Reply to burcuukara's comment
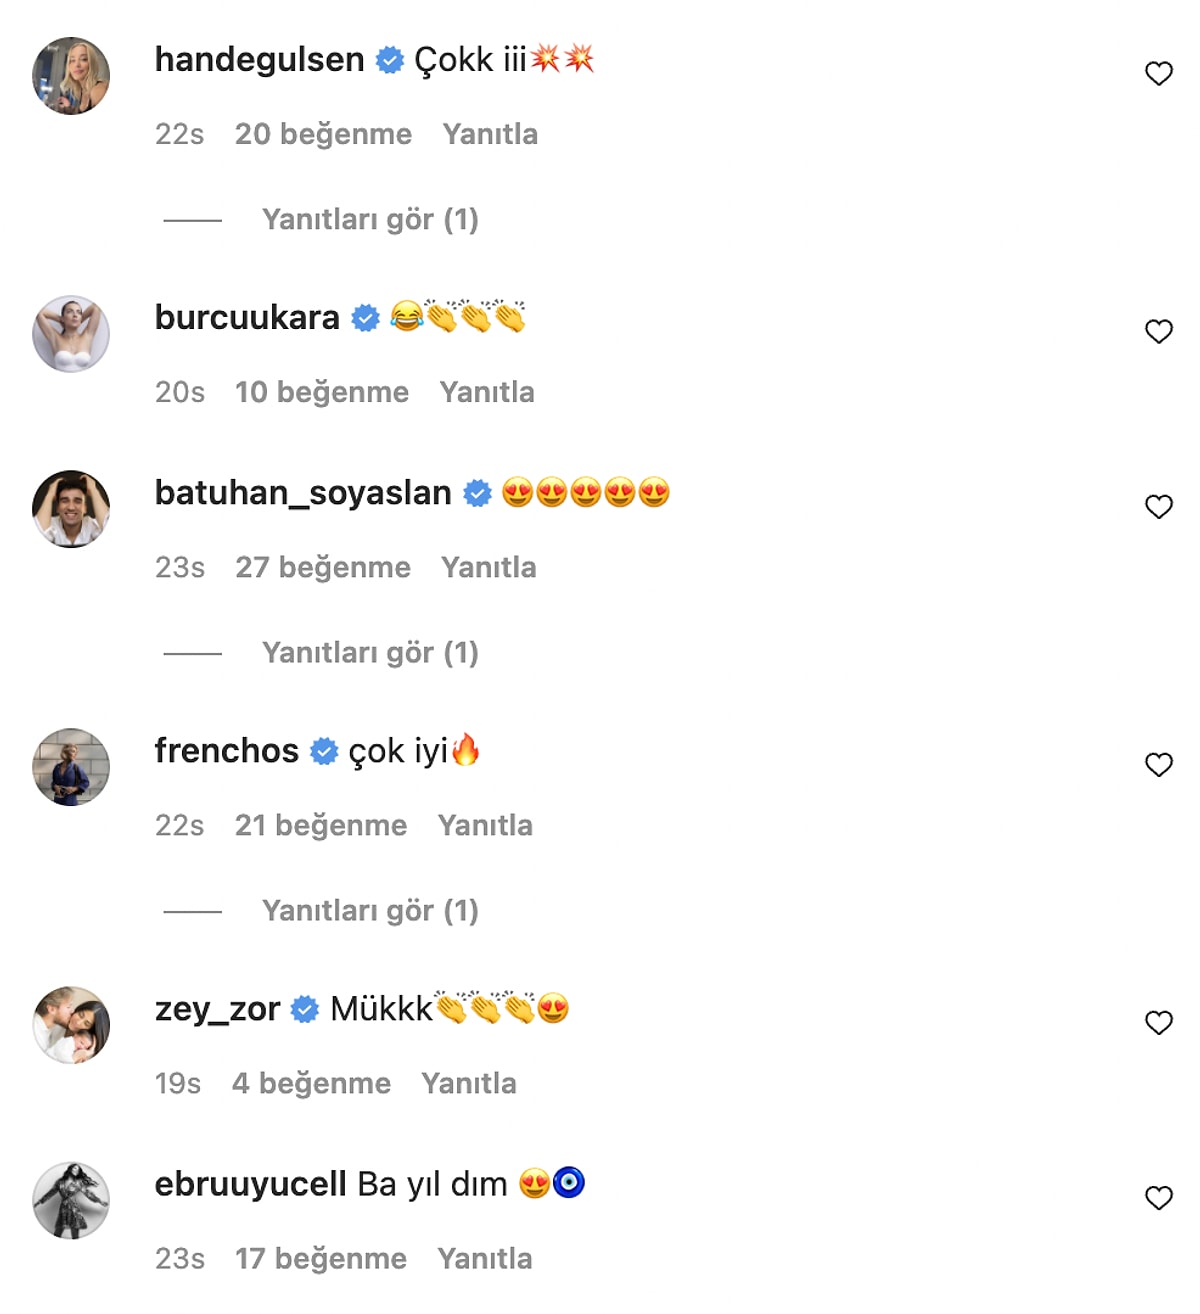Viewport: 1200px width, 1314px height. coord(487,392)
